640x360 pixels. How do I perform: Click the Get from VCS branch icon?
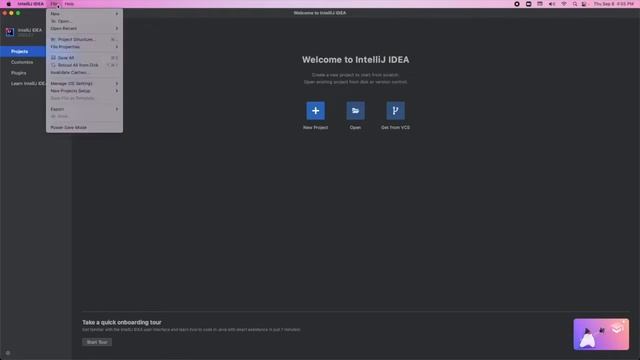click(x=396, y=111)
